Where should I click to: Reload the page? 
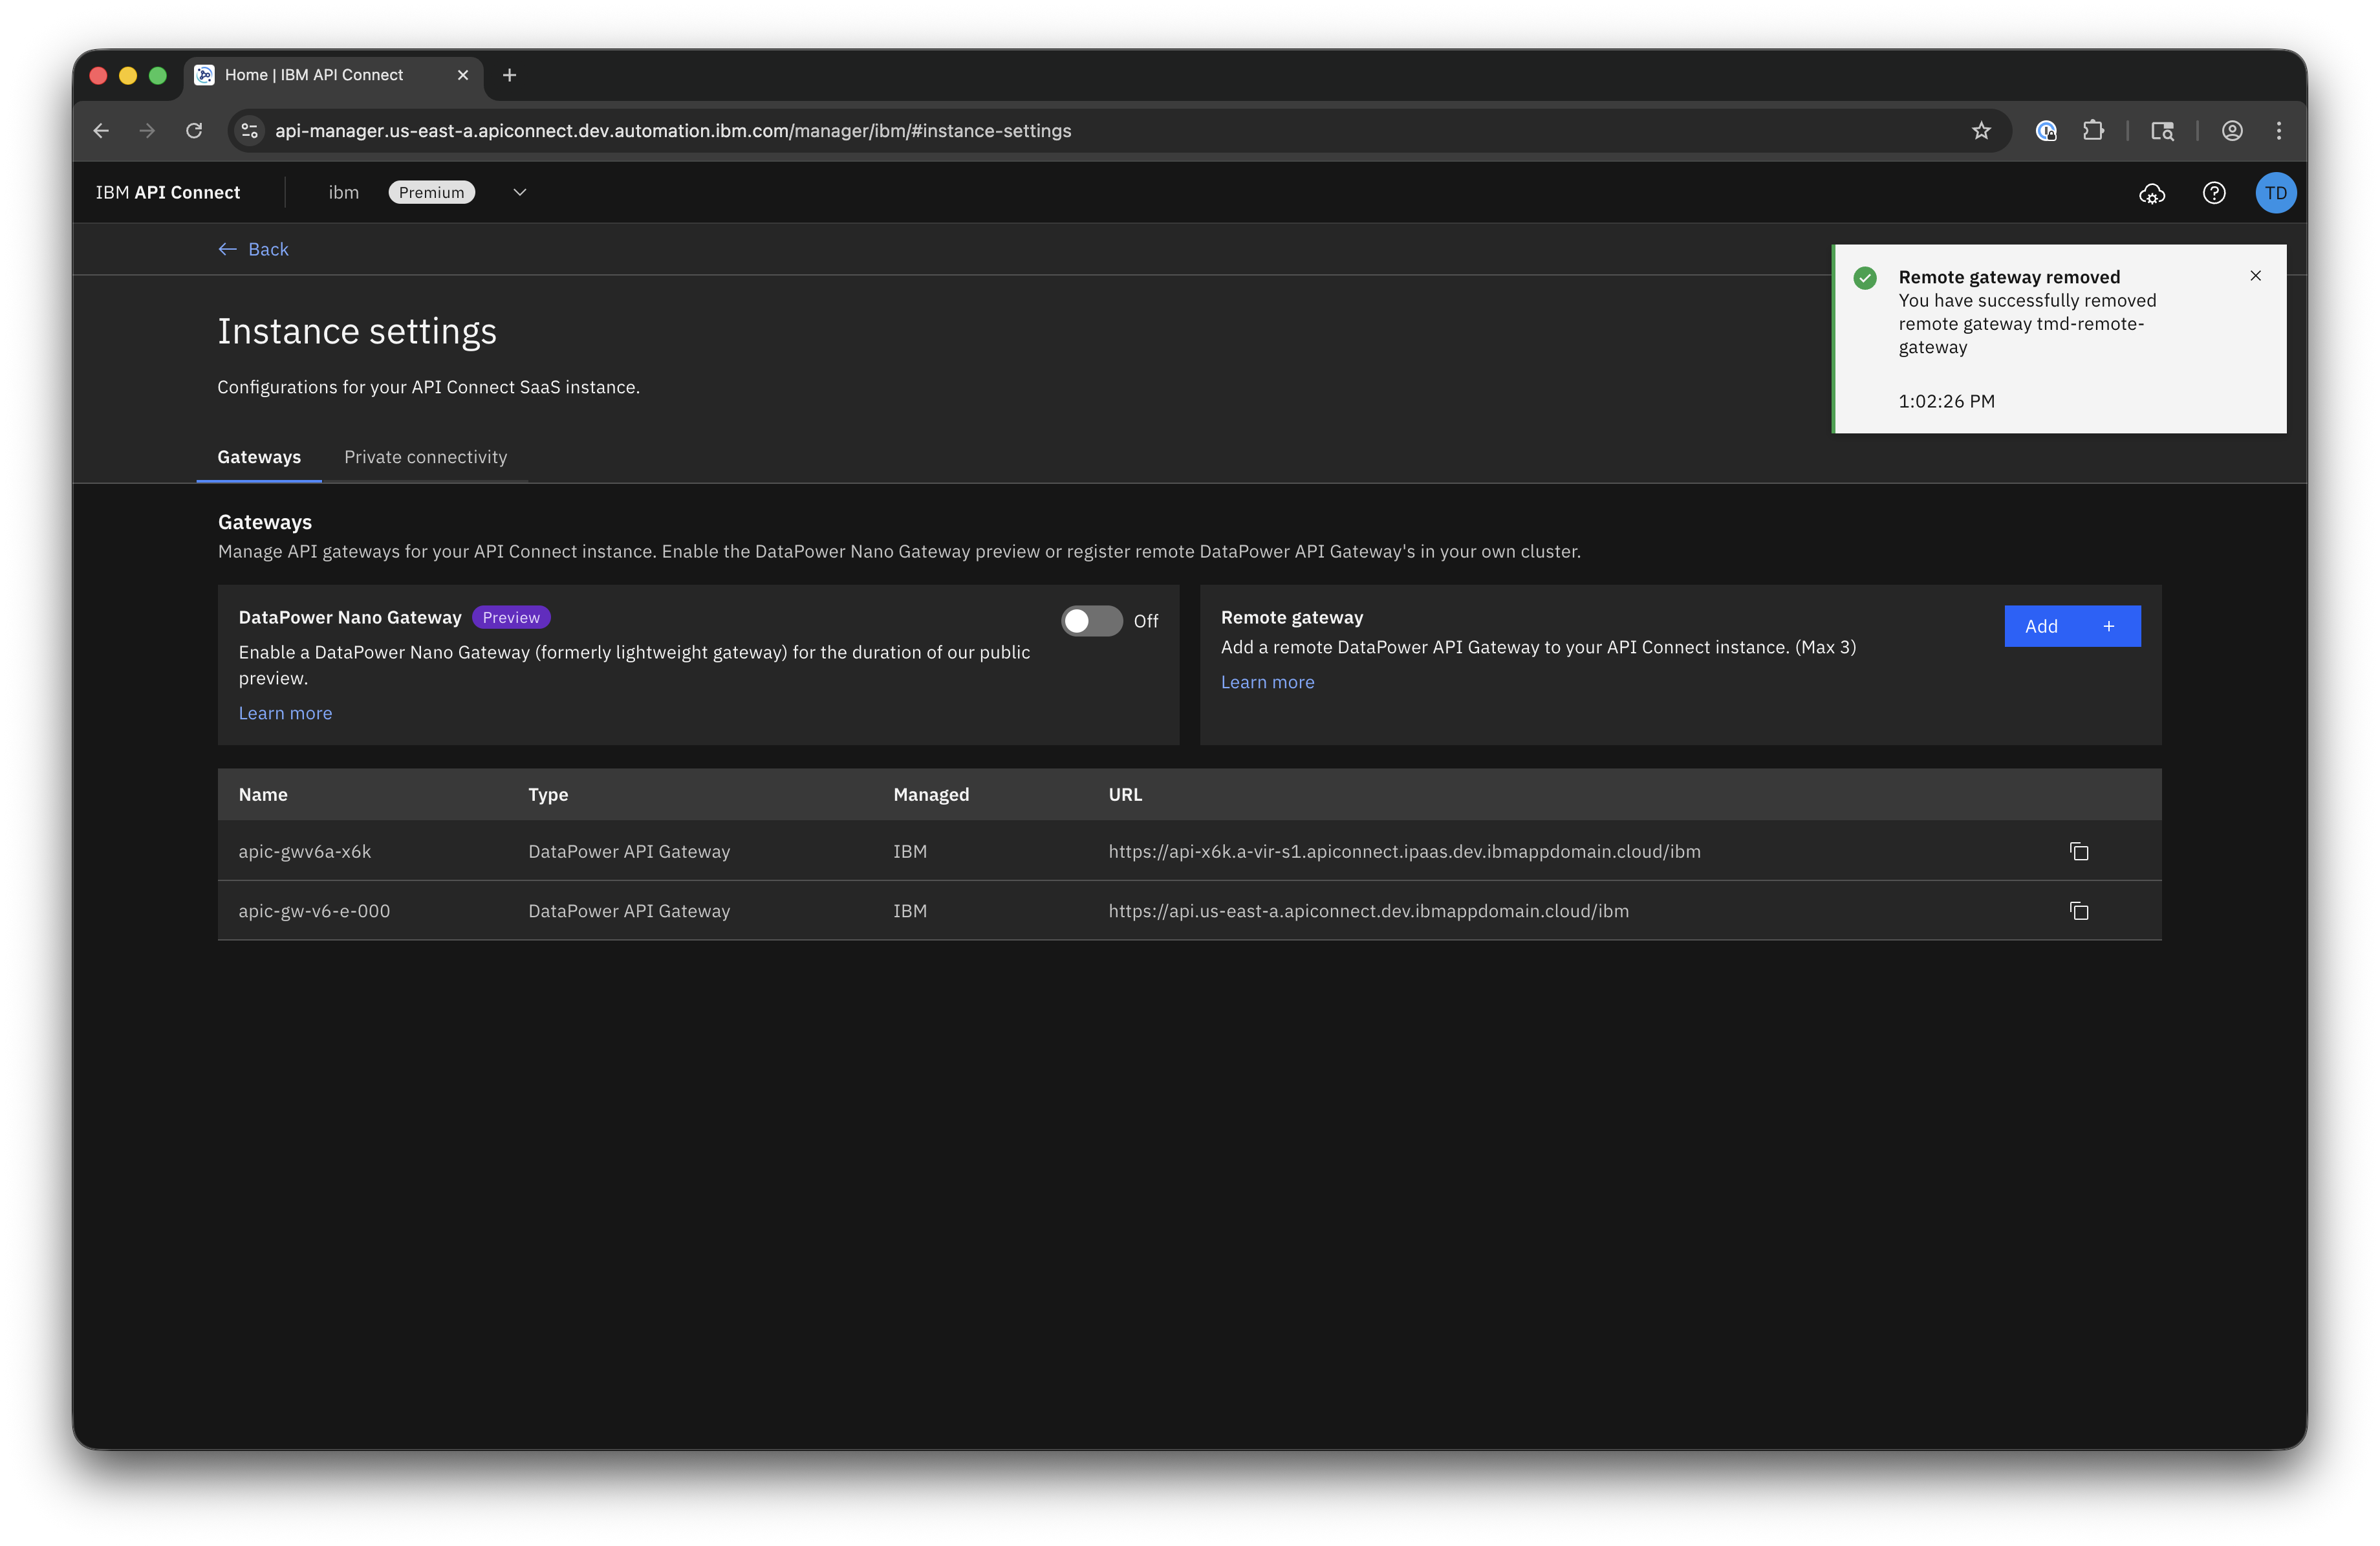(x=194, y=131)
